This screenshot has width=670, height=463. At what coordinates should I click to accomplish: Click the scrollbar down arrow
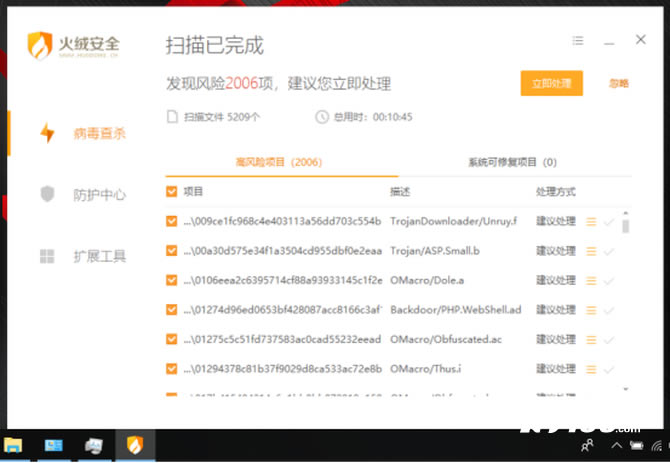click(626, 389)
